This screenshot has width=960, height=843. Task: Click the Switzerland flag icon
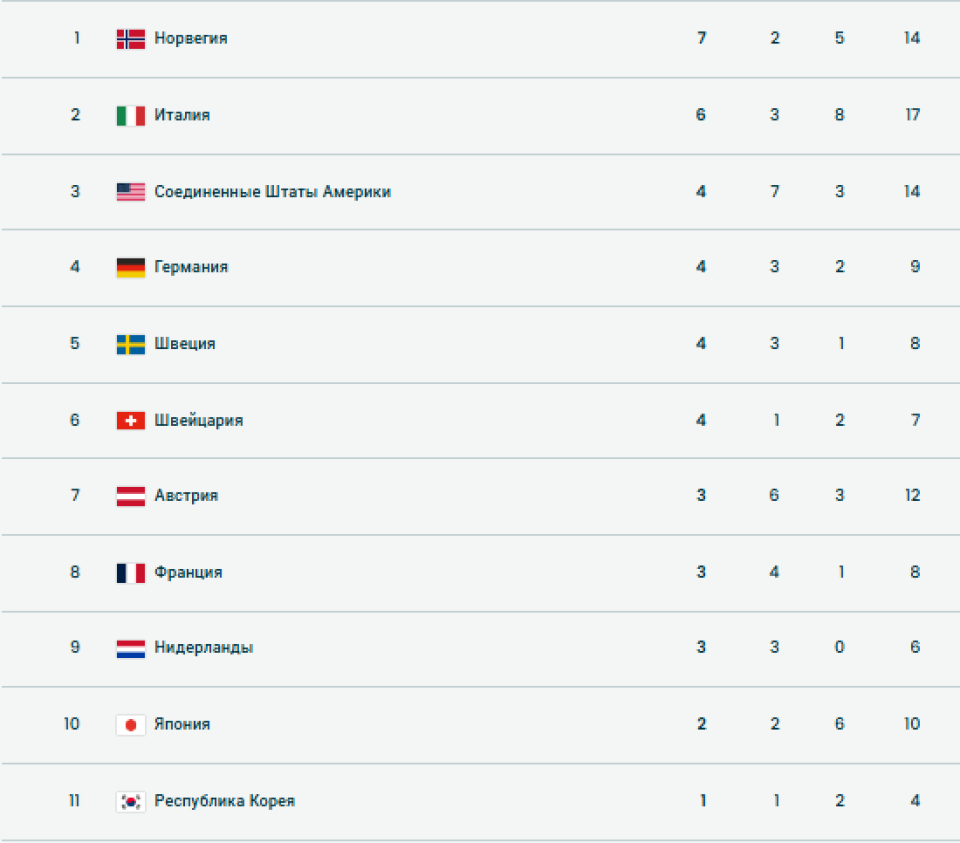coord(131,420)
